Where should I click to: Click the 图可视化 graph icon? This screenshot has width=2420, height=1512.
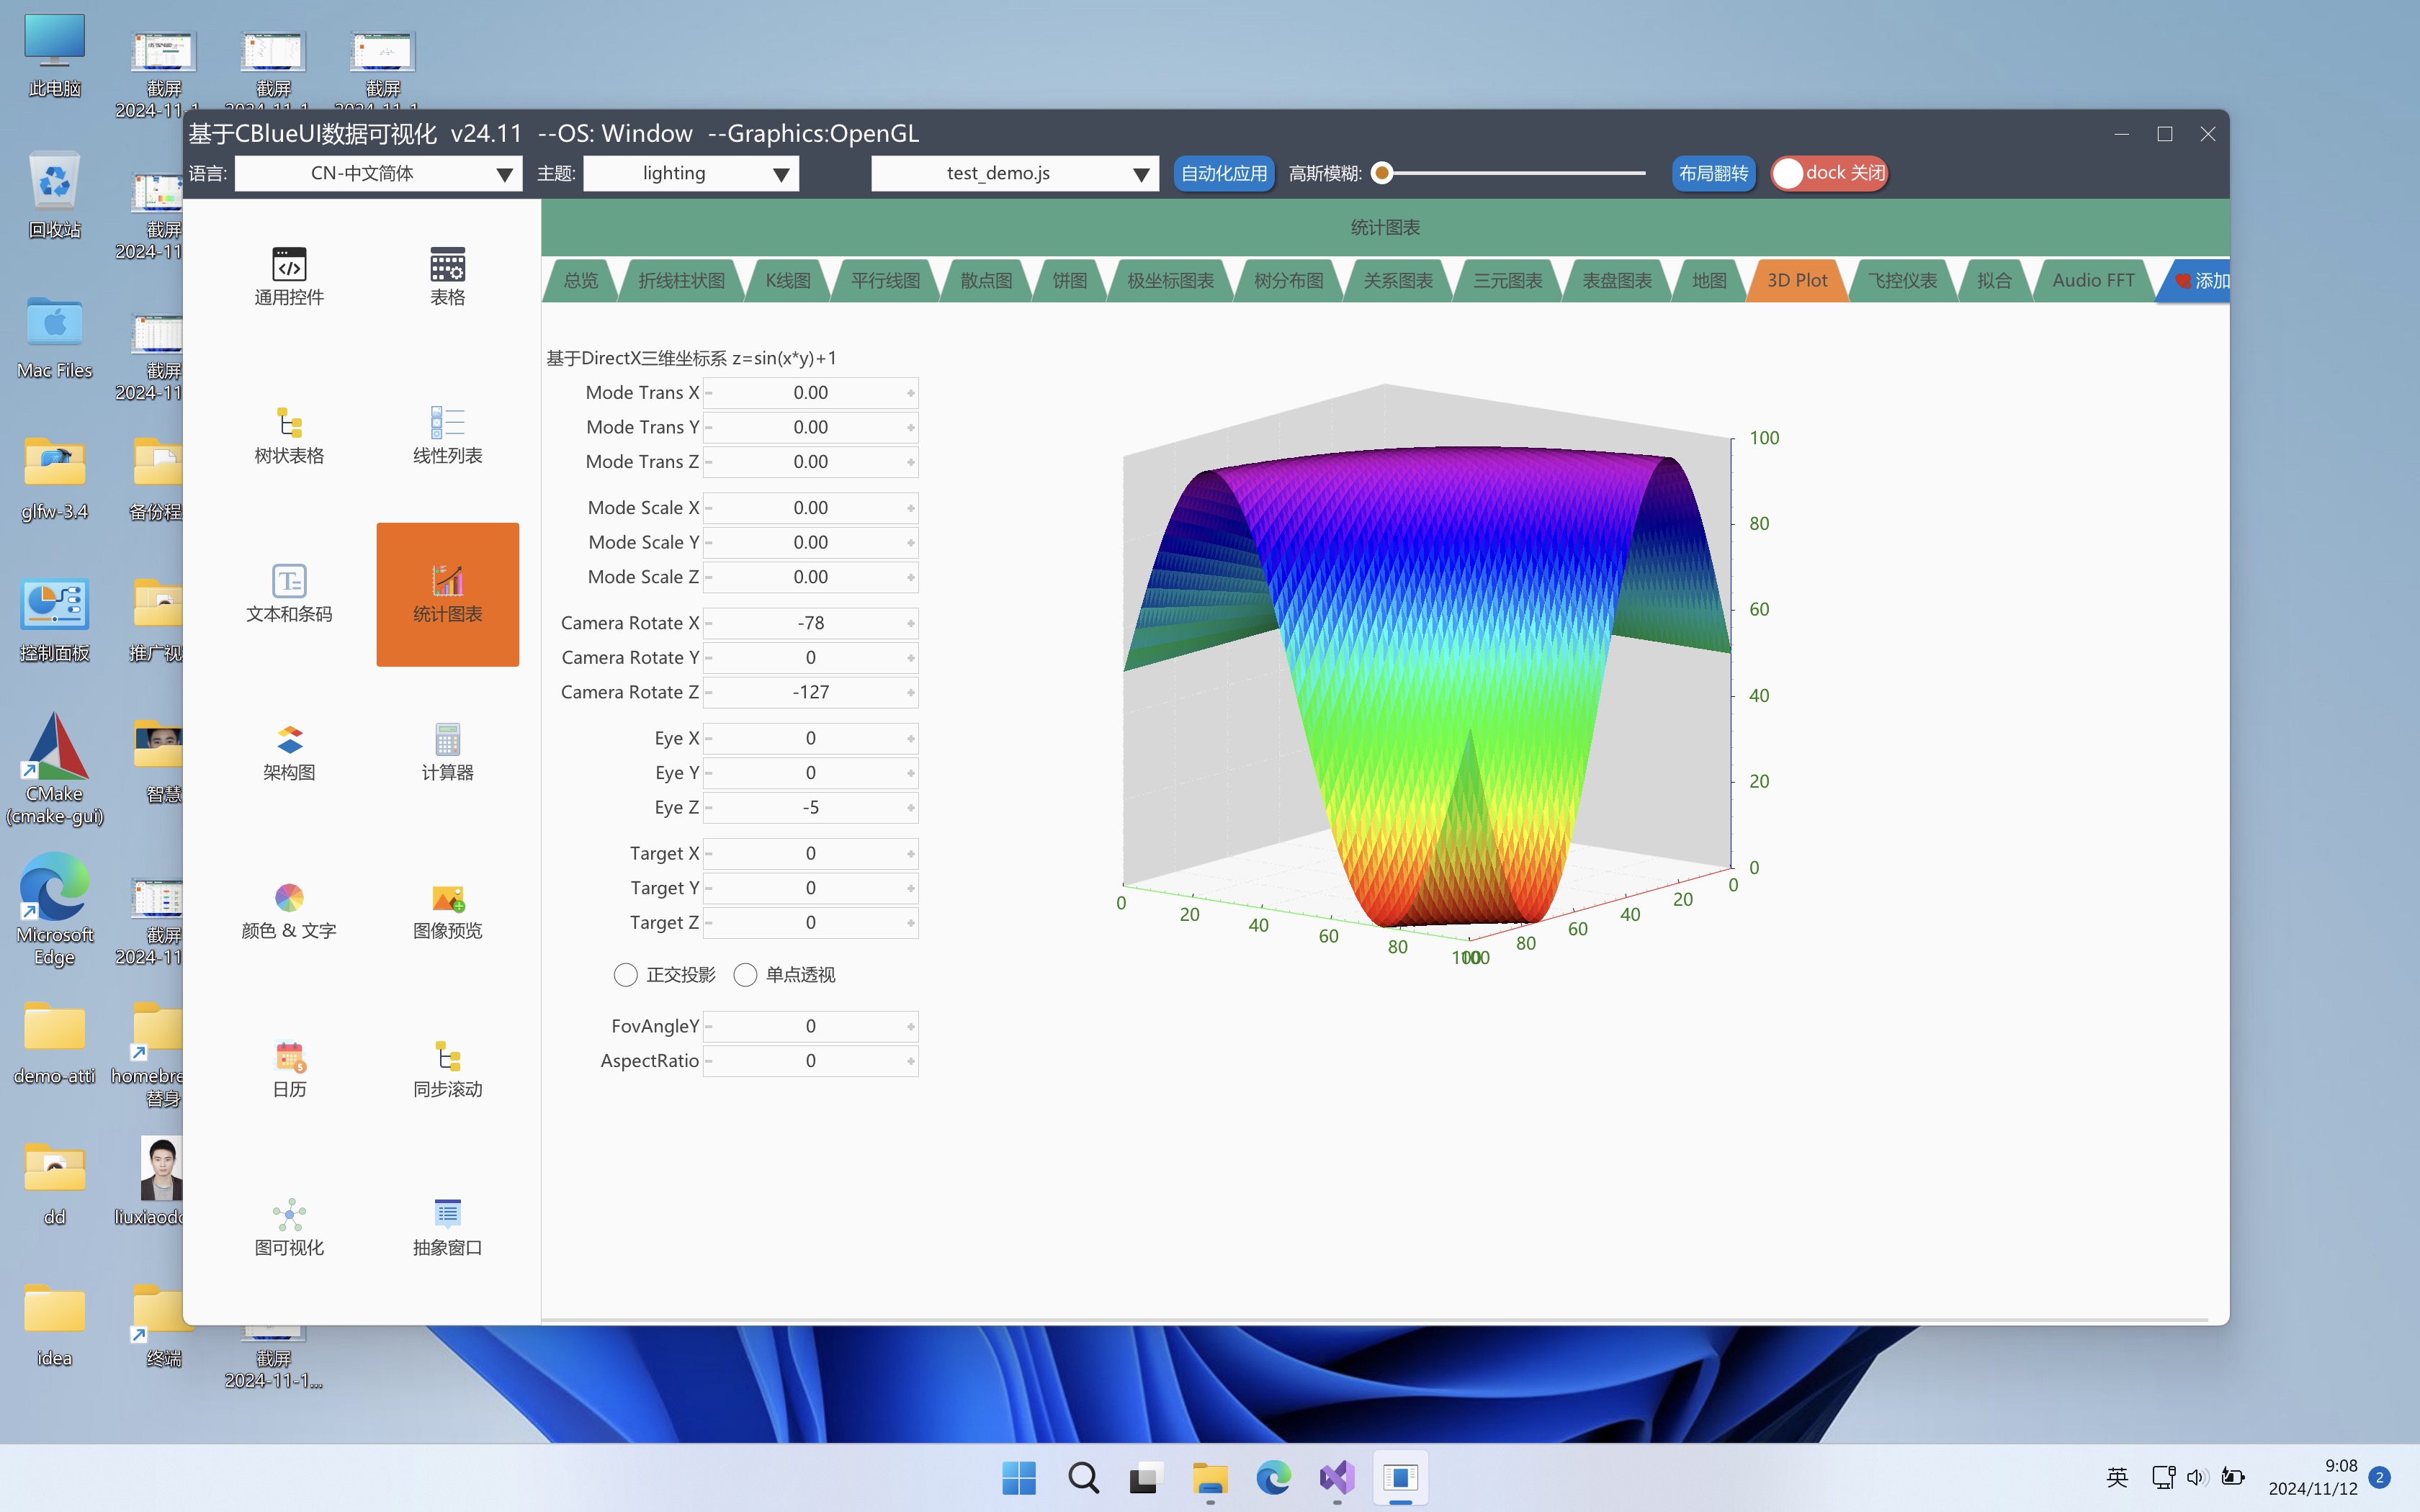(289, 1216)
